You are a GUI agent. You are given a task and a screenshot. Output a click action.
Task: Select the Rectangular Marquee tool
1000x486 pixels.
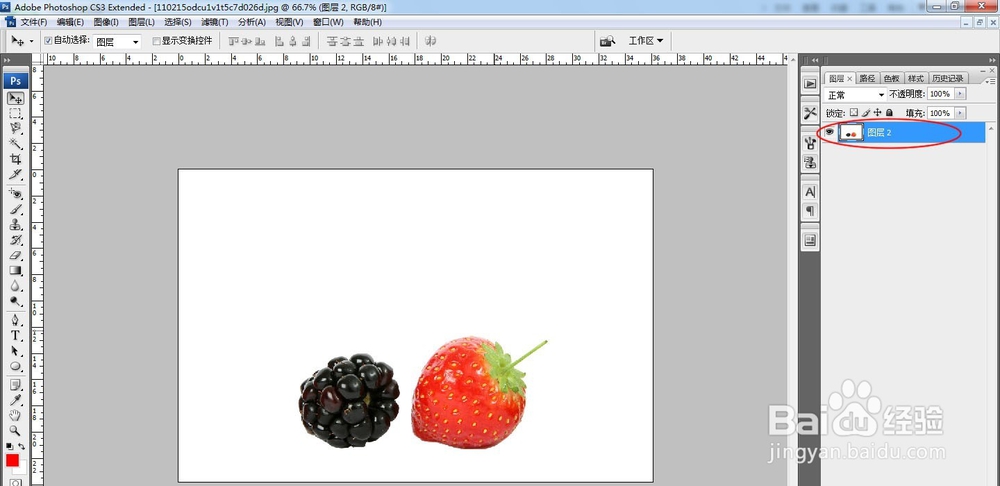(x=15, y=114)
